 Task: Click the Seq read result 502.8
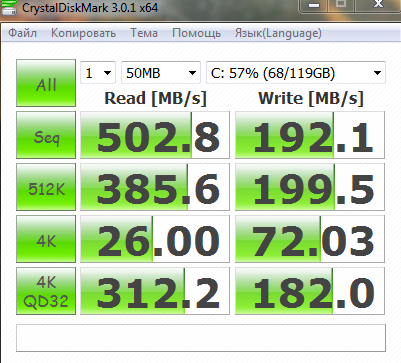point(155,135)
